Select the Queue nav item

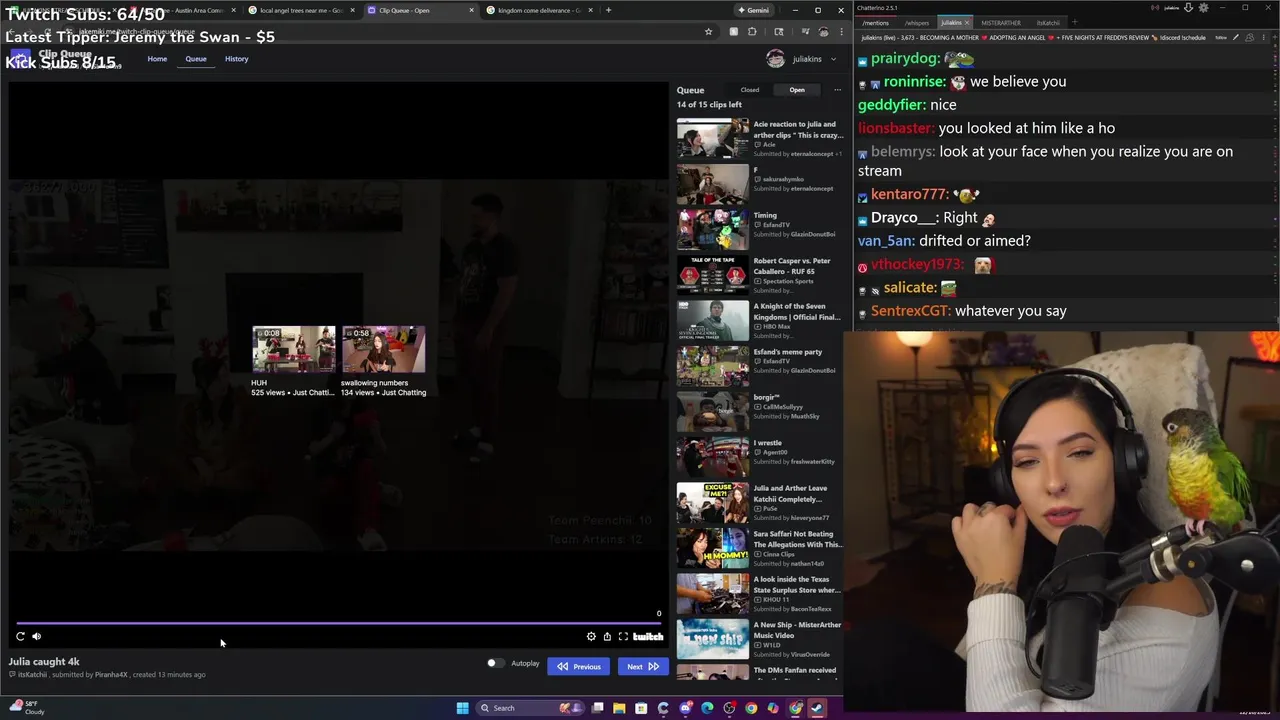coord(196,59)
